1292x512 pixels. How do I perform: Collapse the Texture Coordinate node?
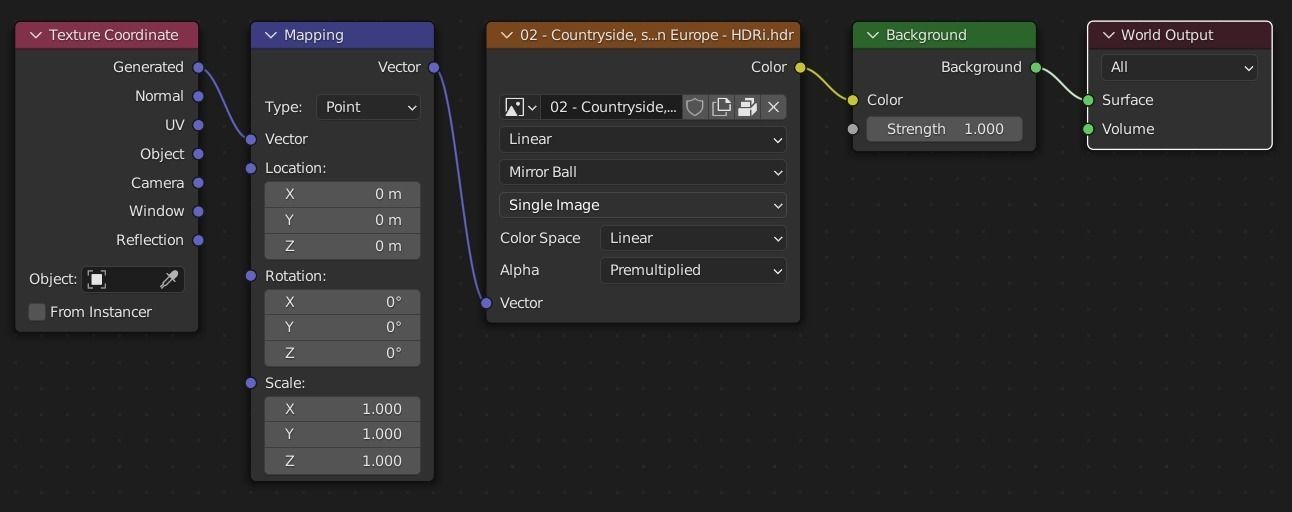tap(36, 35)
